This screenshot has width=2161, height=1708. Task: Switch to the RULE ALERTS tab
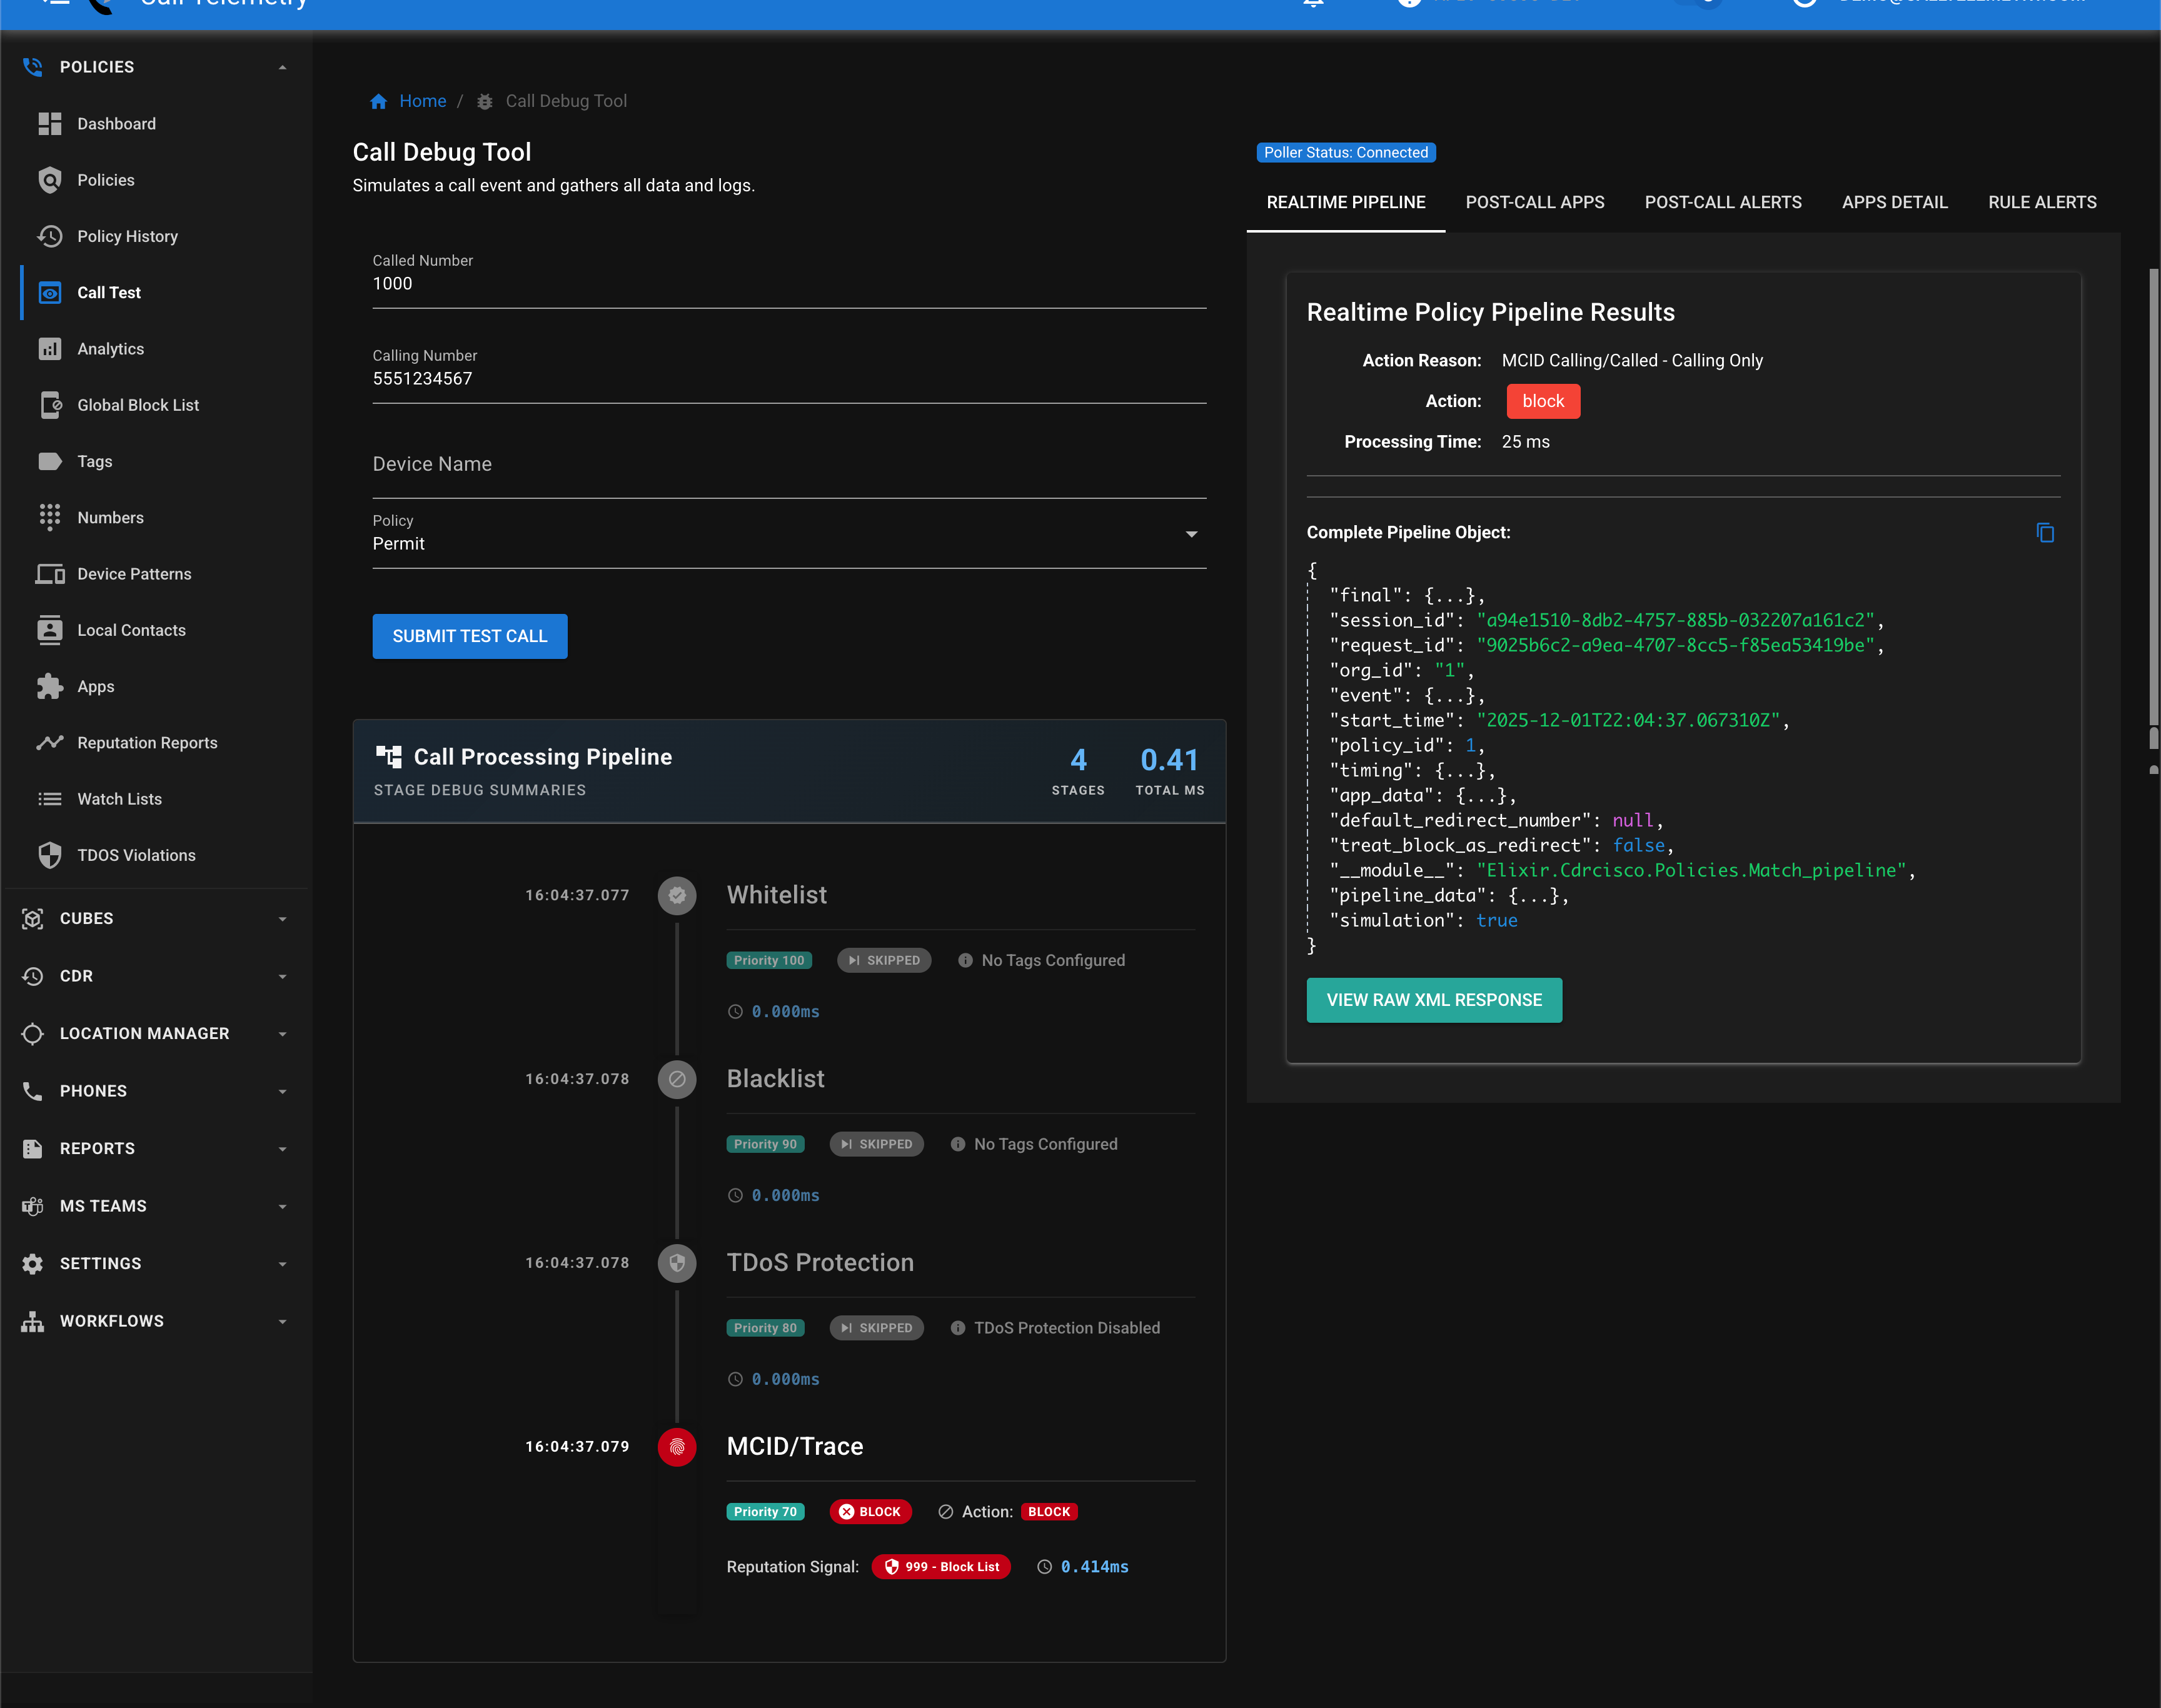(2042, 202)
